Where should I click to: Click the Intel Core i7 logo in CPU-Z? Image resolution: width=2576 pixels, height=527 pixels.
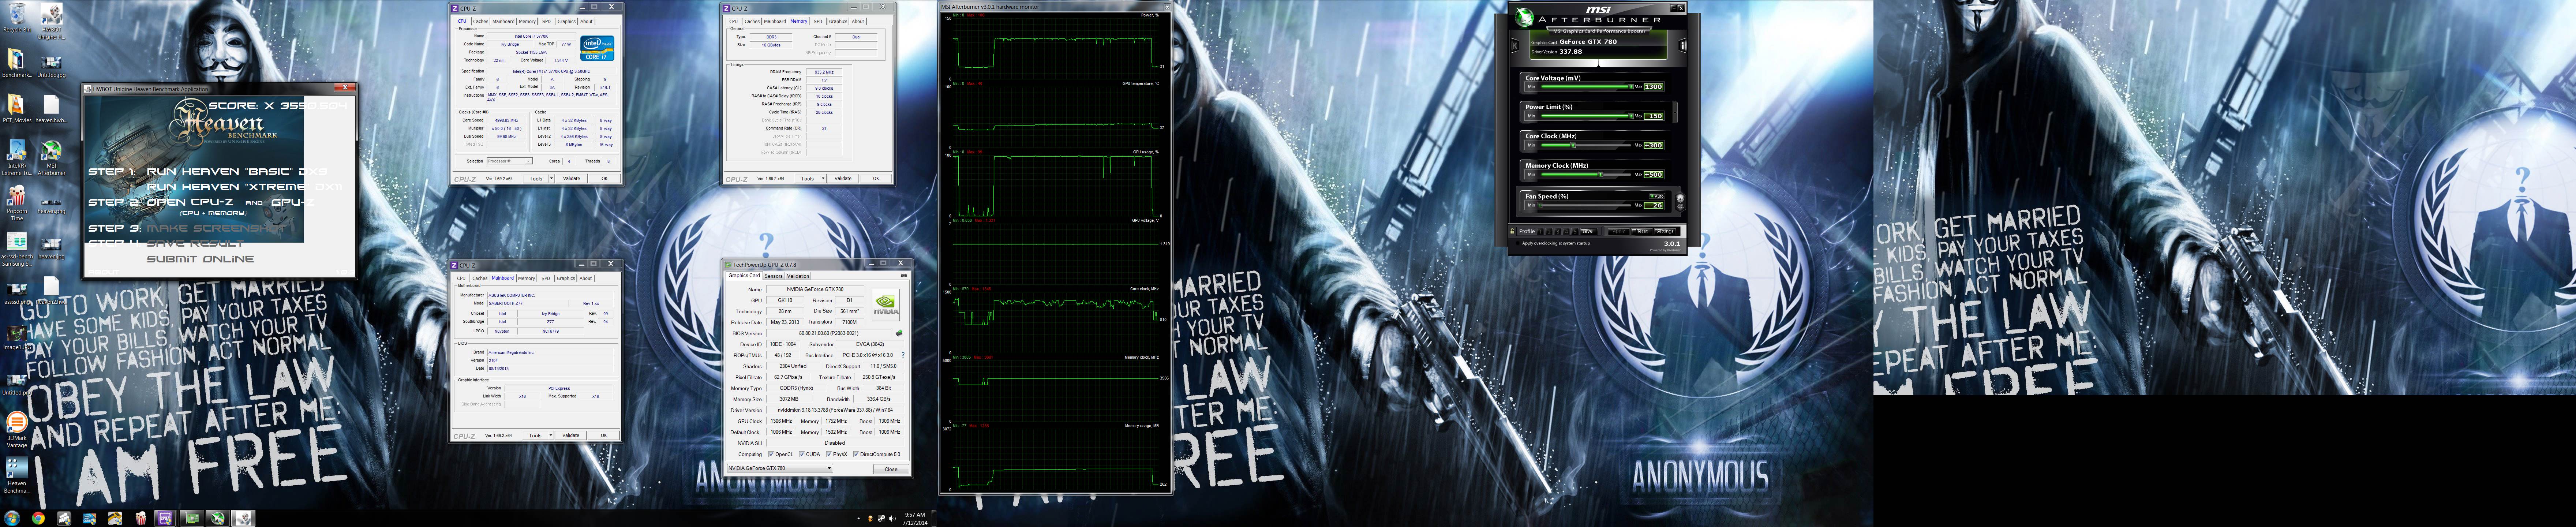click(597, 48)
